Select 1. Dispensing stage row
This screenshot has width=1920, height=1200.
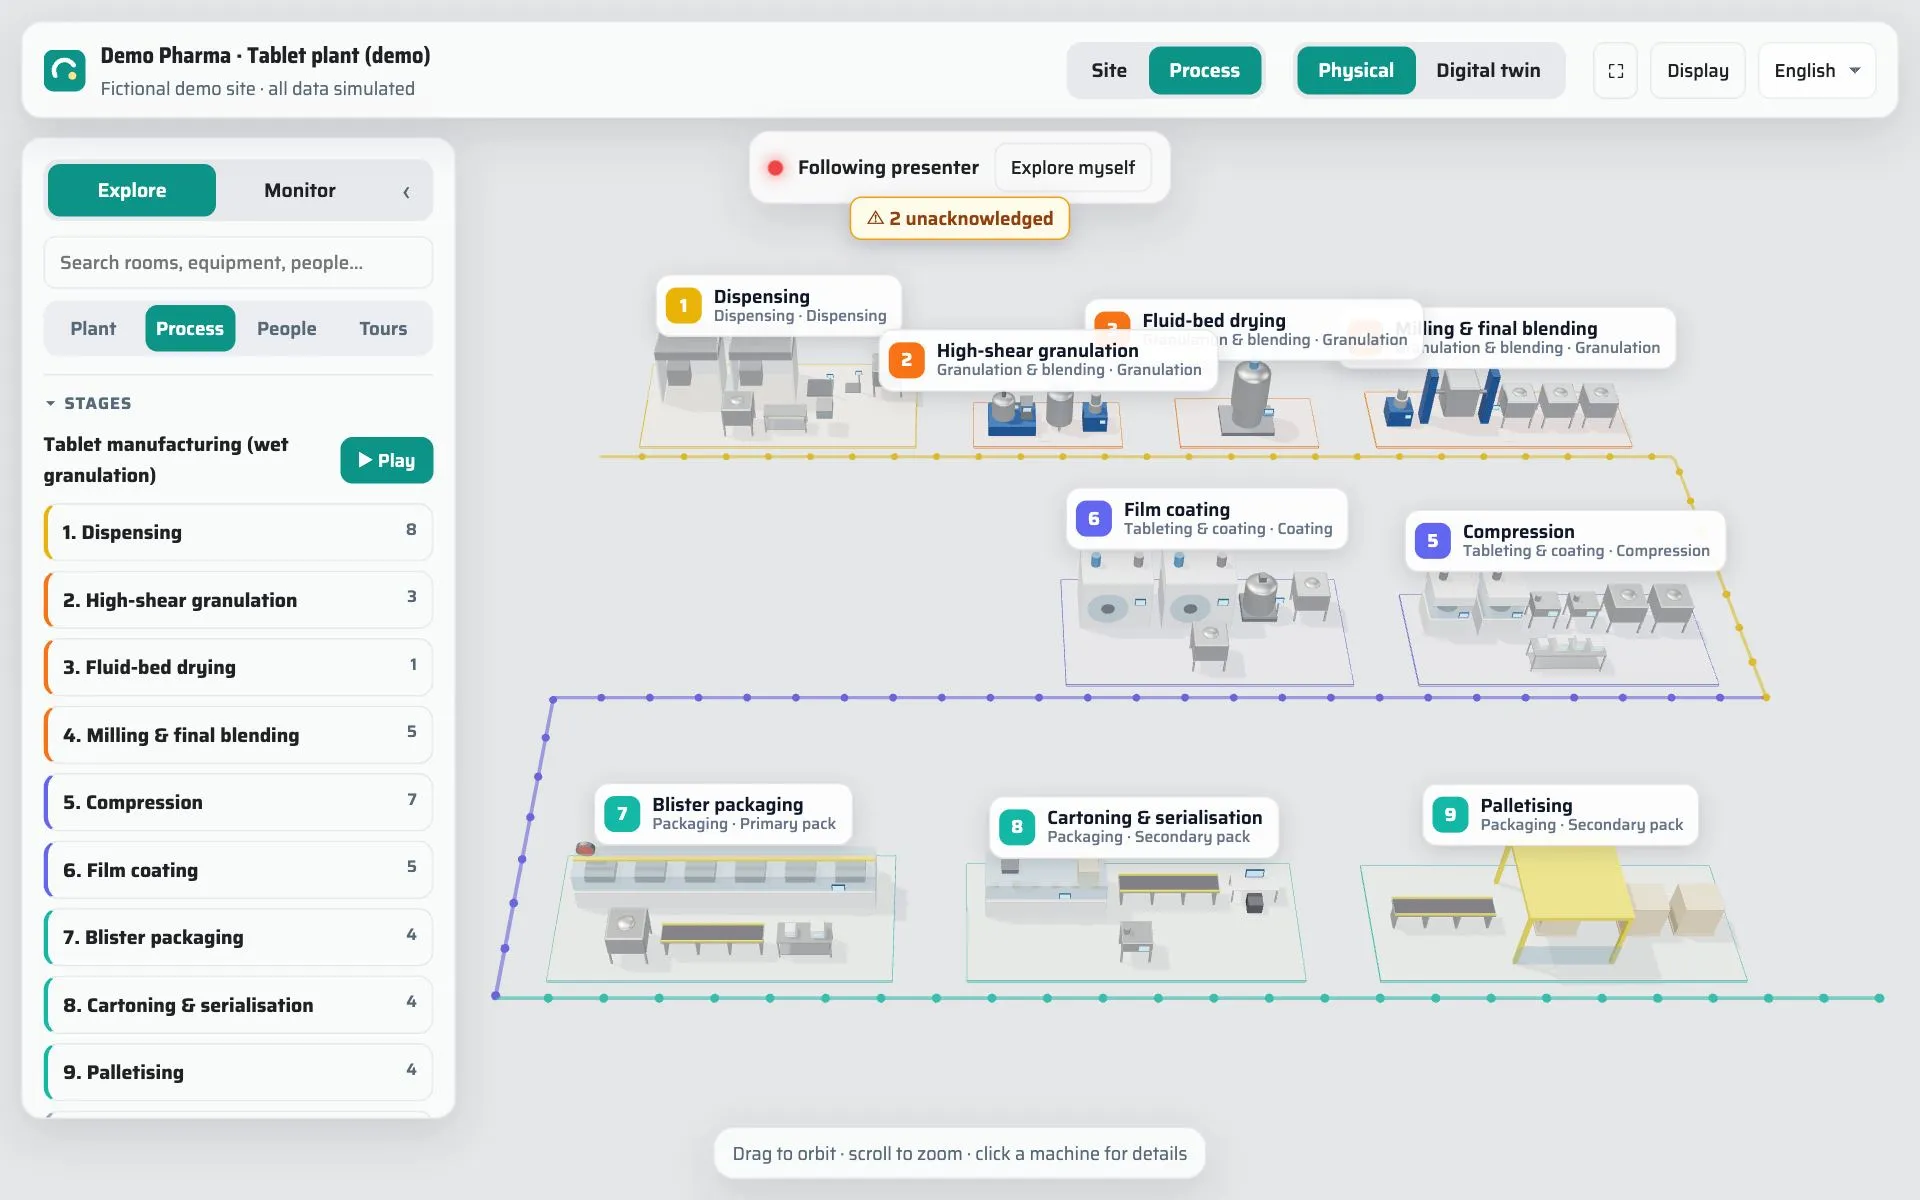(238, 532)
